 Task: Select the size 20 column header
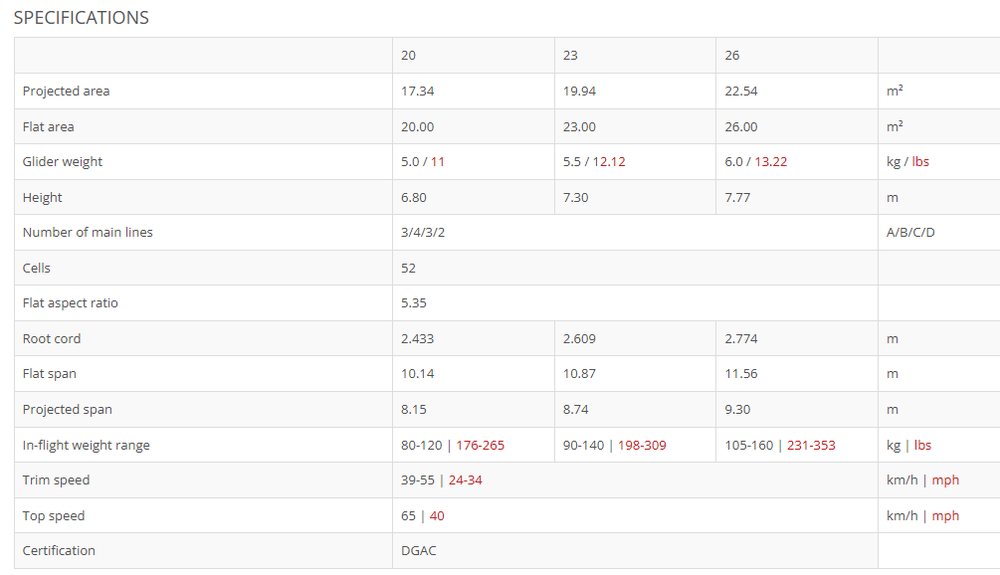(x=408, y=55)
